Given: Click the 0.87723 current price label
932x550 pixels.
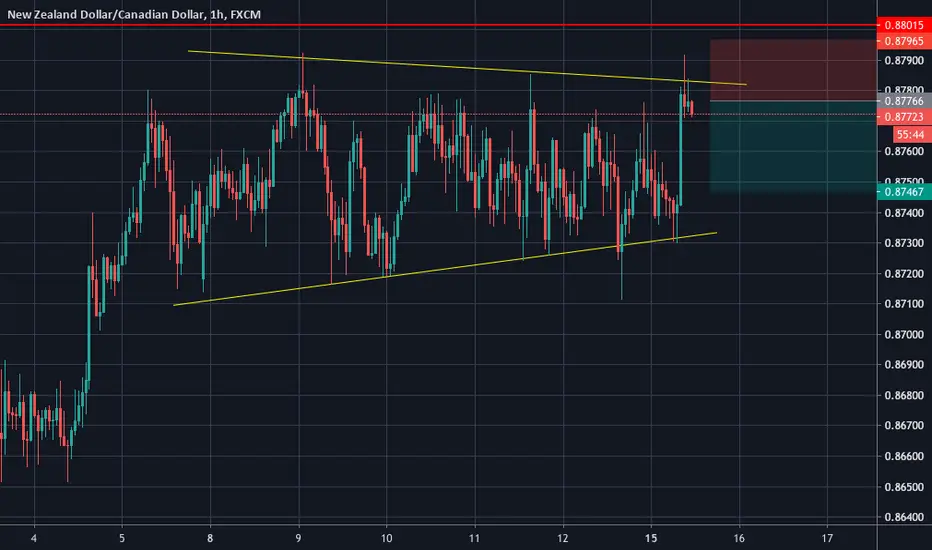Looking at the screenshot, I should coord(904,117).
